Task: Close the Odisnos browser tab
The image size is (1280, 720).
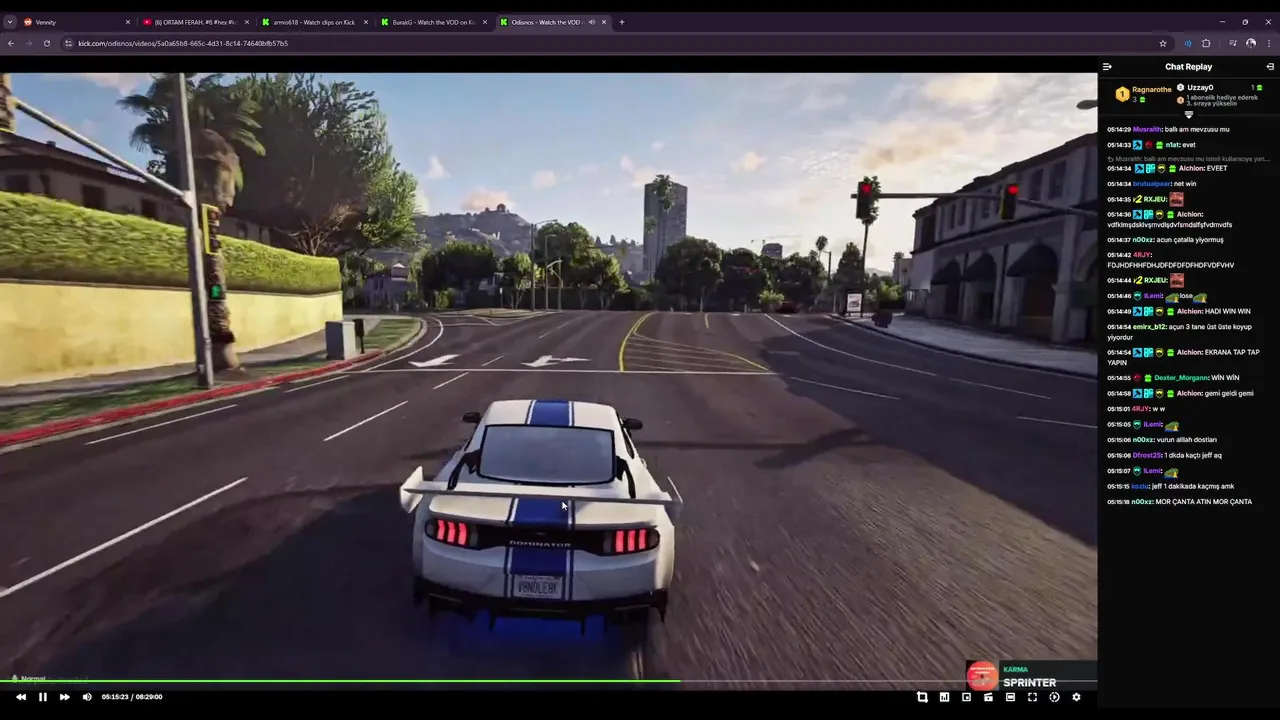Action: coord(604,22)
